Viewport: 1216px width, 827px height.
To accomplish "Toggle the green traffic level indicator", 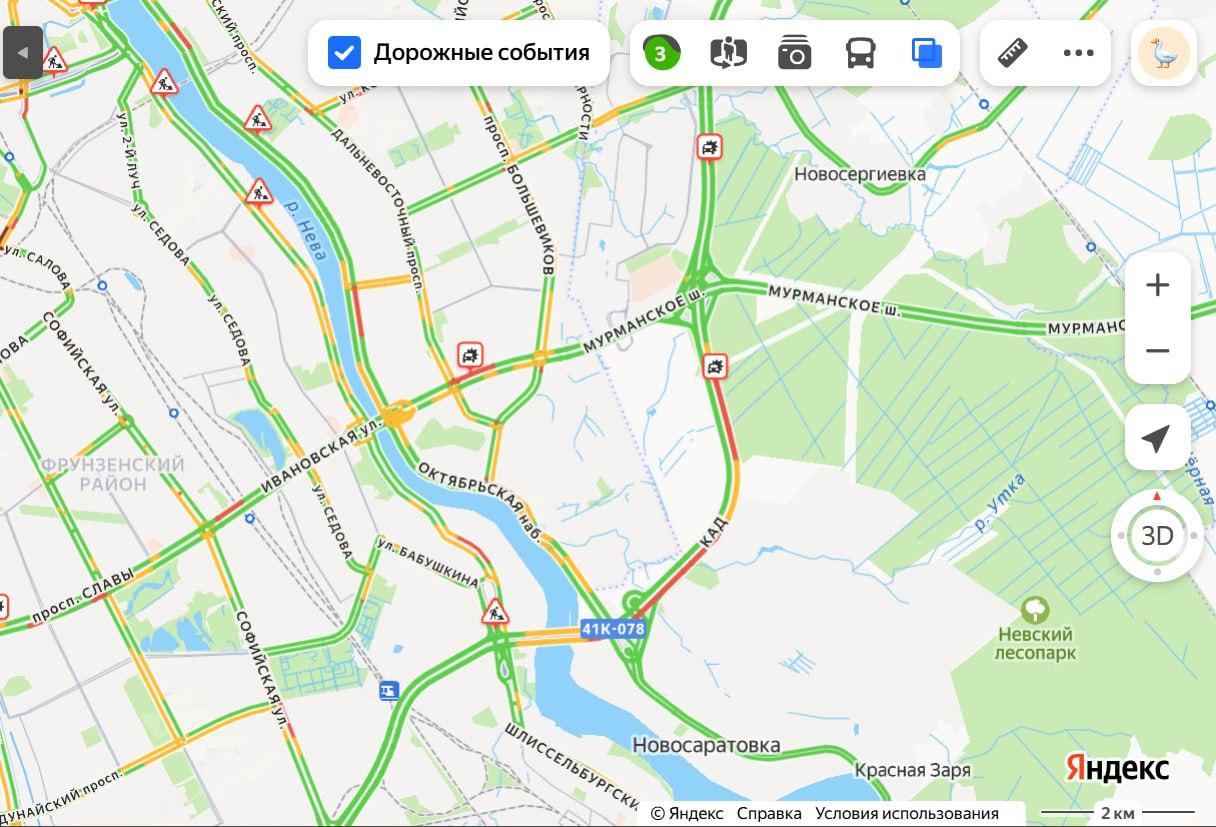I will pyautogui.click(x=660, y=53).
